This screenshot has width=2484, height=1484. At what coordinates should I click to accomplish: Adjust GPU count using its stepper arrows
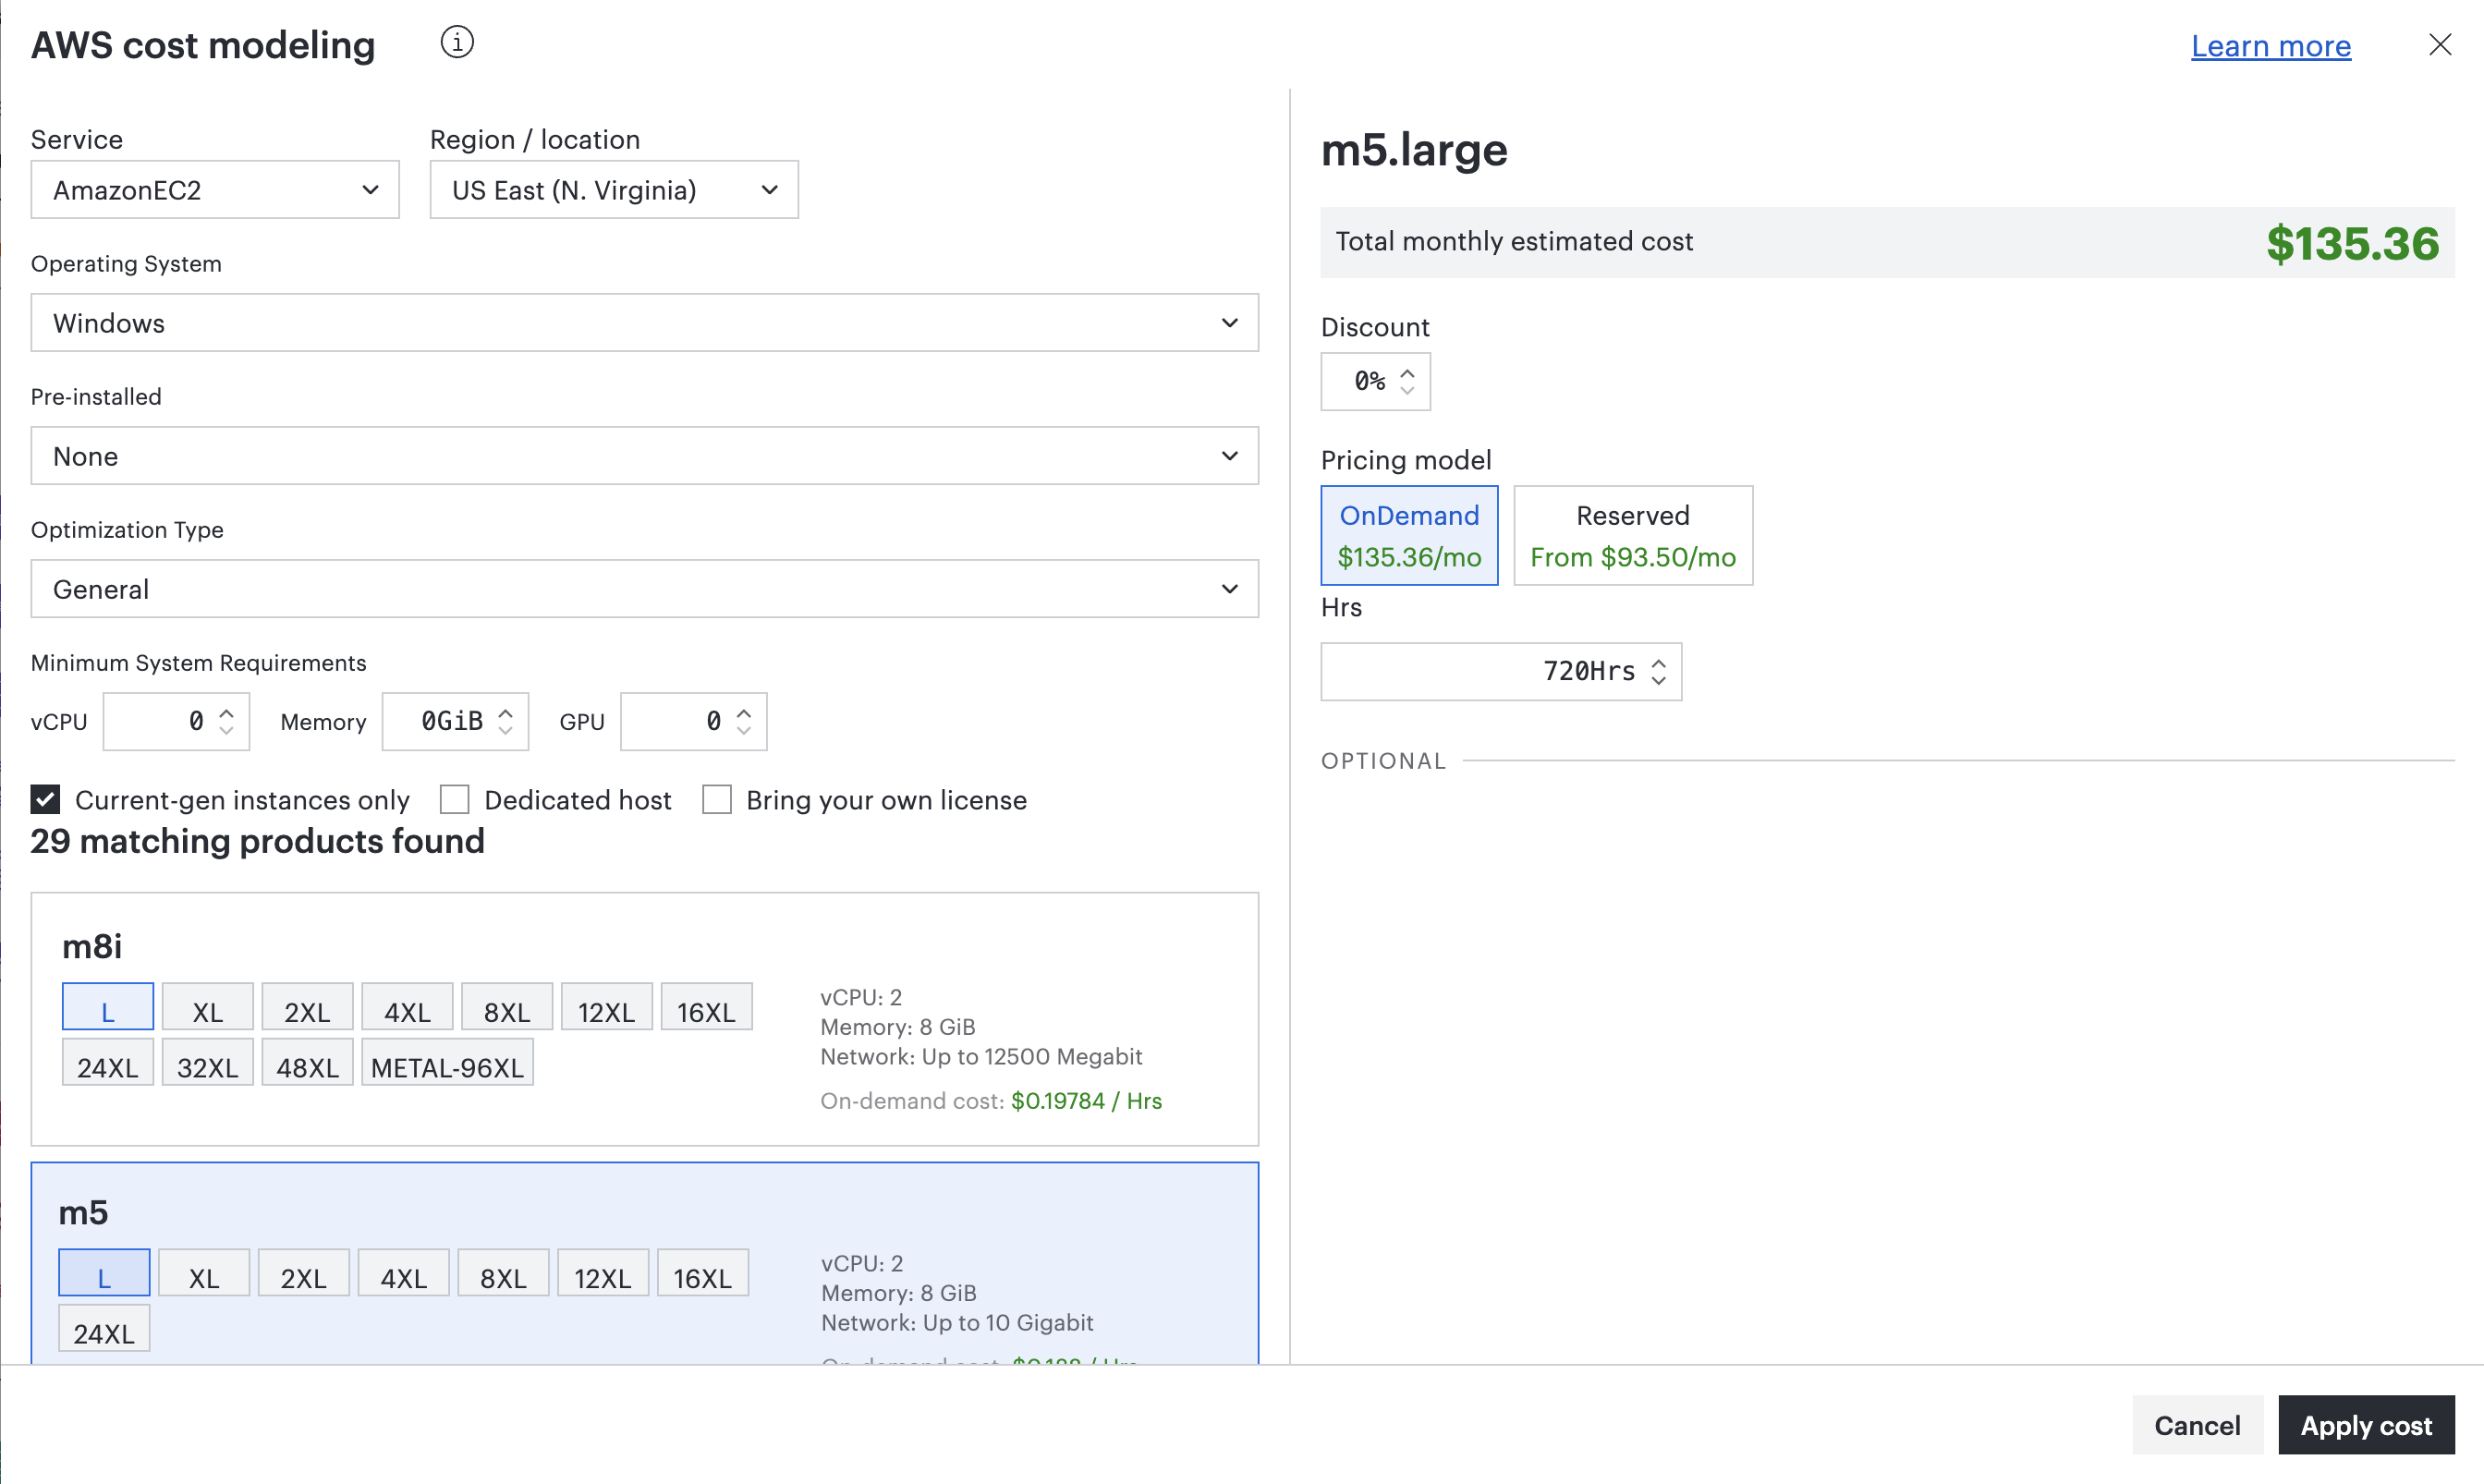point(744,722)
